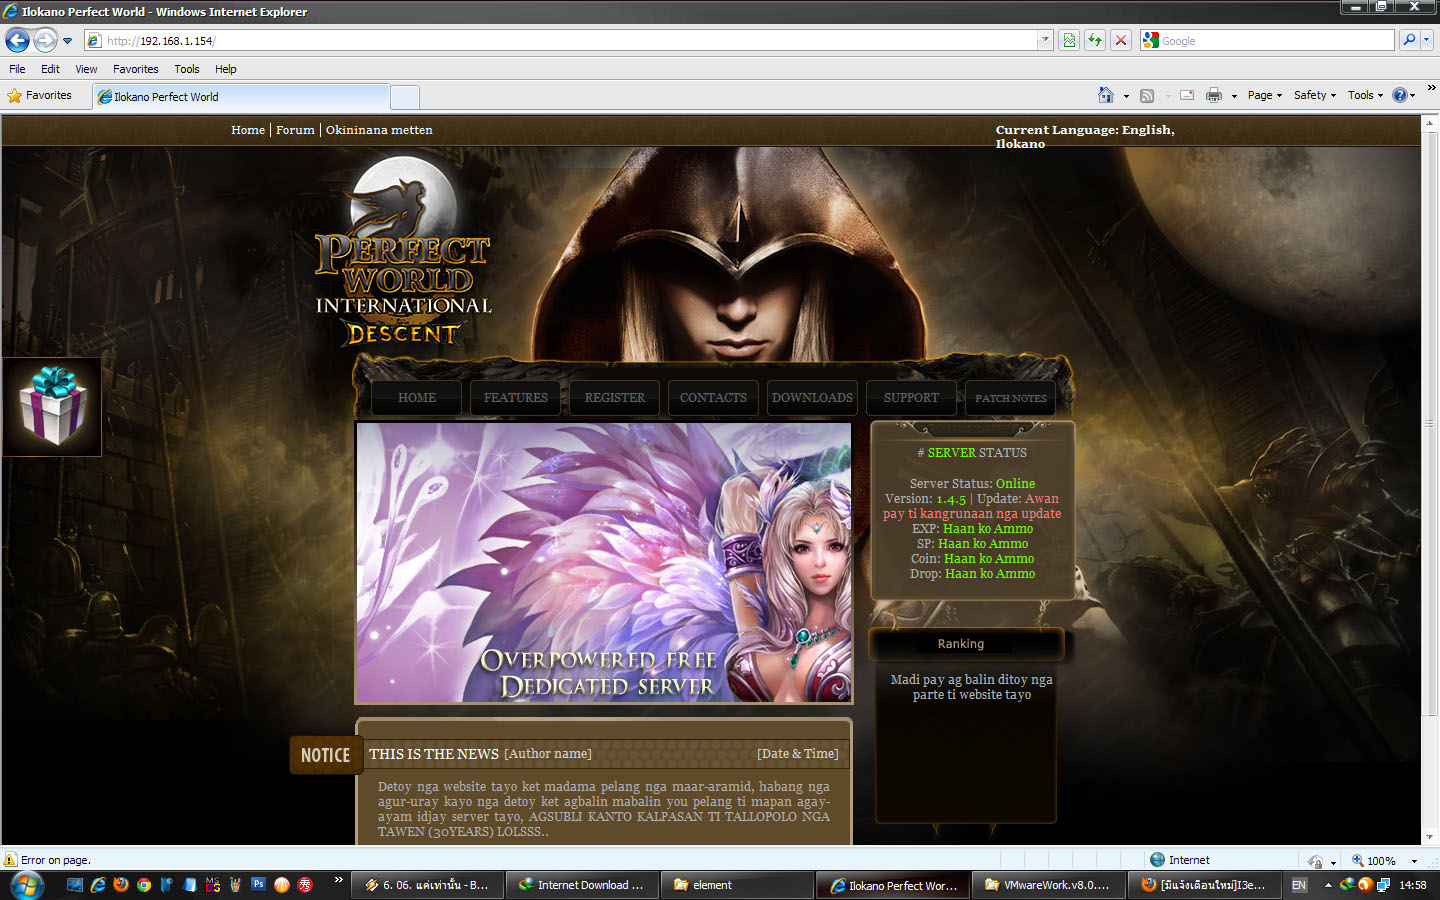This screenshot has height=900, width=1440.
Task: Click the Home icon in command bar
Action: (1105, 95)
